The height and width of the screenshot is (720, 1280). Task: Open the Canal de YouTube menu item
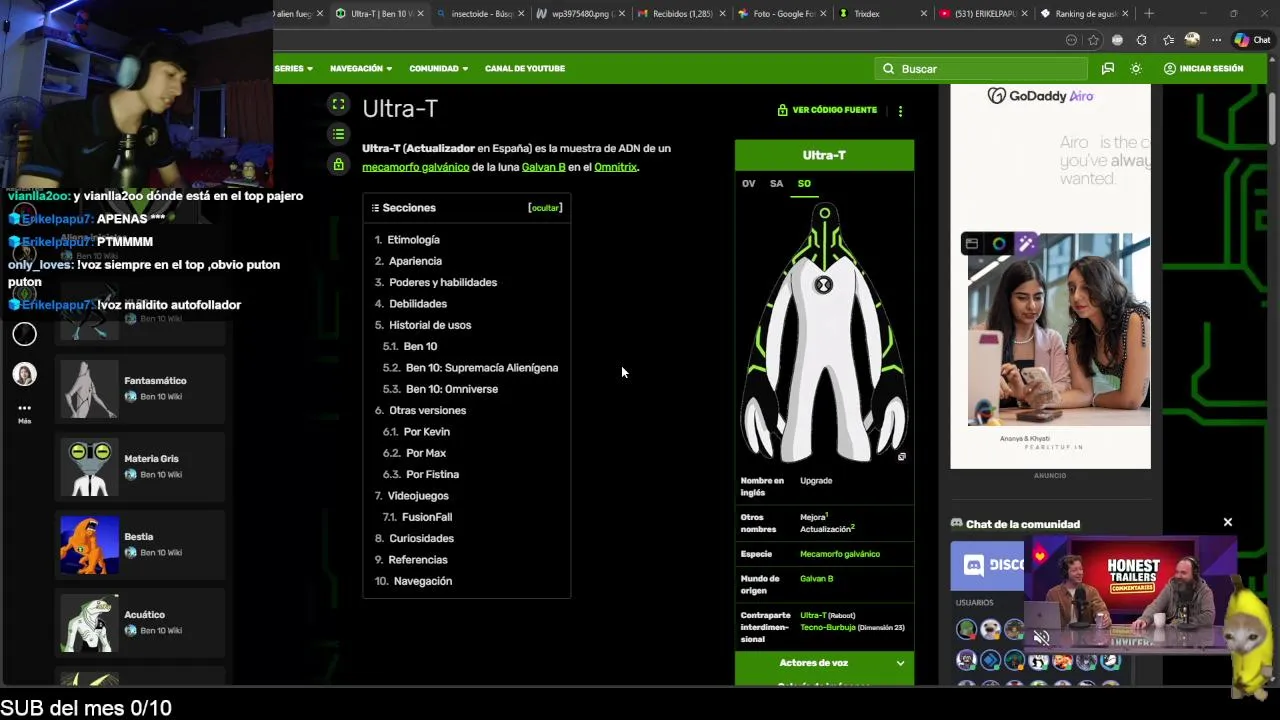tap(525, 69)
